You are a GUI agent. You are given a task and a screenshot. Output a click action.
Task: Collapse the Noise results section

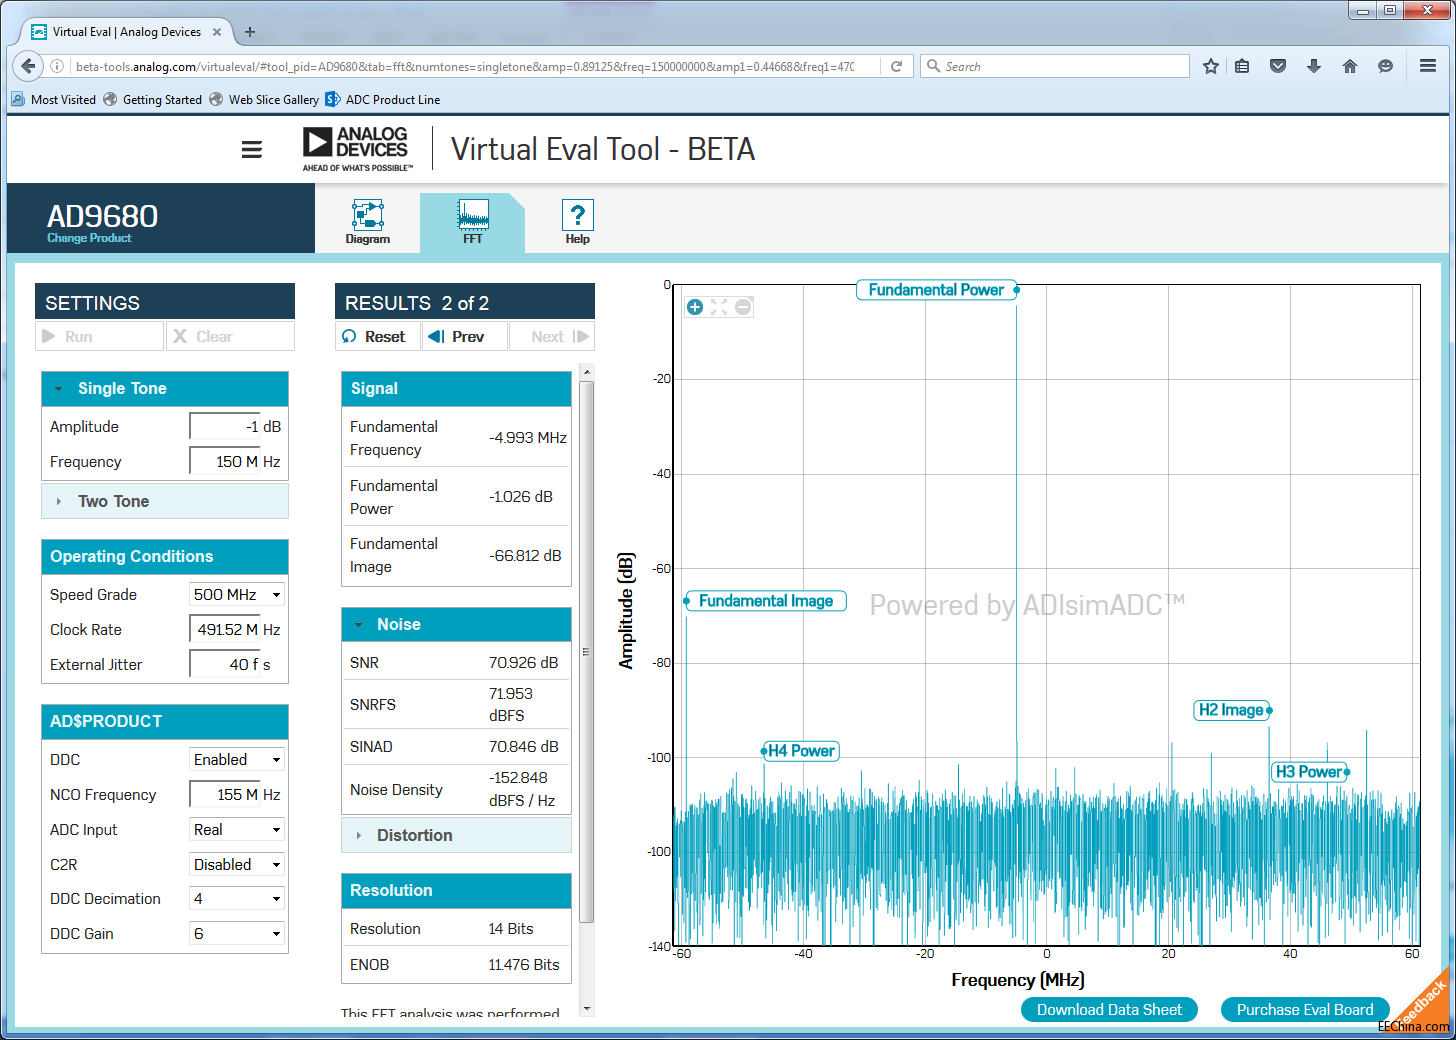pos(456,624)
